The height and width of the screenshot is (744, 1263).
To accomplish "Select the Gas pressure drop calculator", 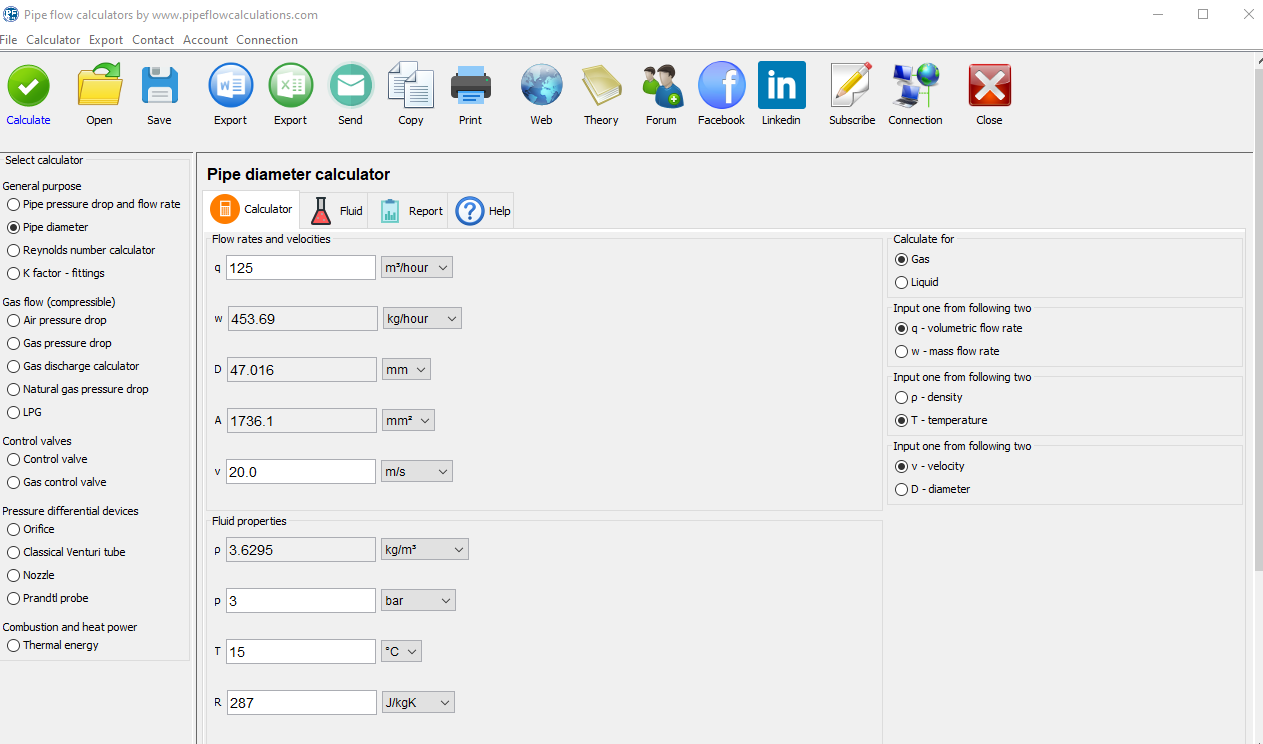I will click(x=14, y=344).
